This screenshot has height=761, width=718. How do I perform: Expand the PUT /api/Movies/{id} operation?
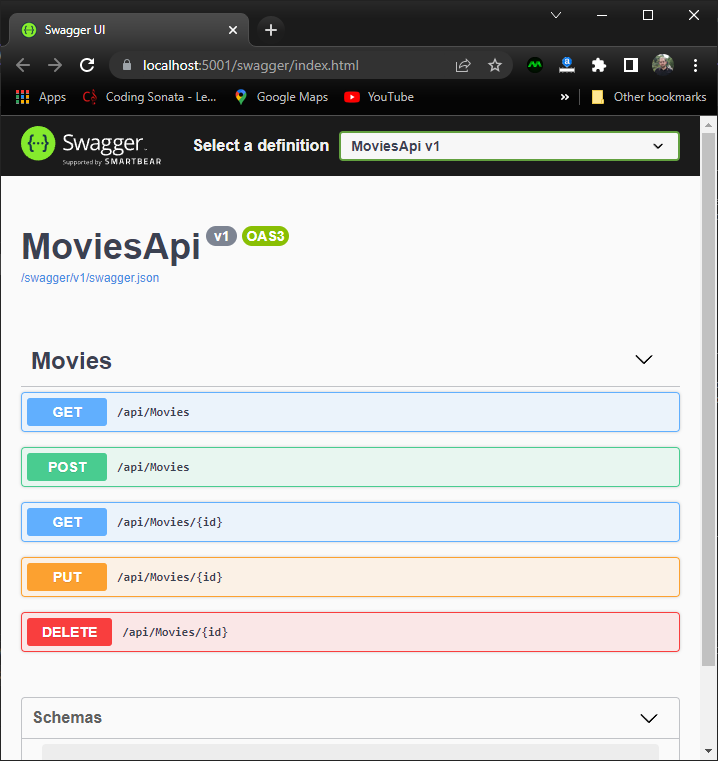(x=350, y=577)
